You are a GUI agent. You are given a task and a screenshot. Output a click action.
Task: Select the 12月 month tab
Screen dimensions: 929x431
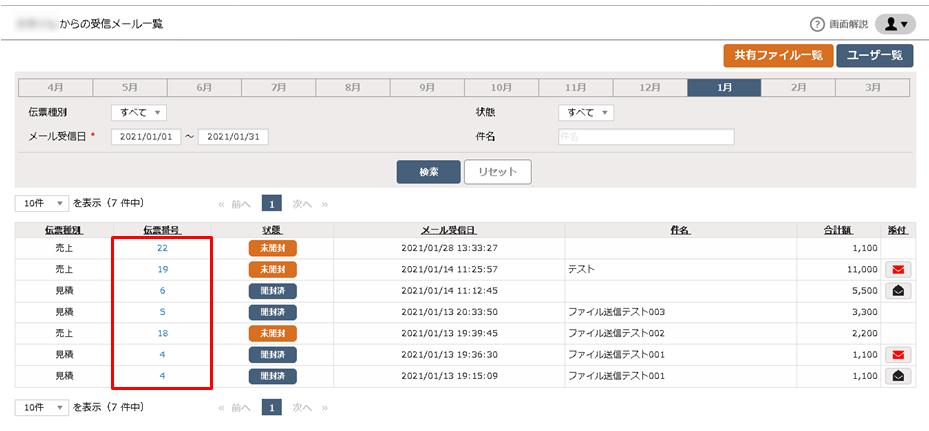650,87
